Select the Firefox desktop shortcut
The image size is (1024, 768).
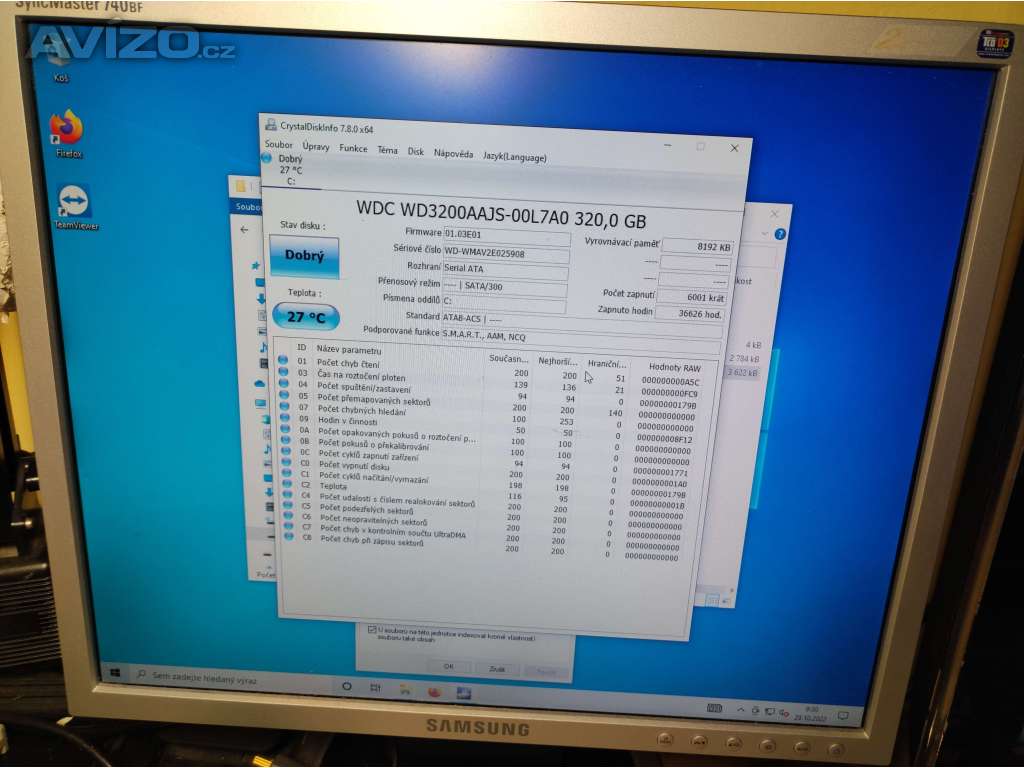pos(68,134)
